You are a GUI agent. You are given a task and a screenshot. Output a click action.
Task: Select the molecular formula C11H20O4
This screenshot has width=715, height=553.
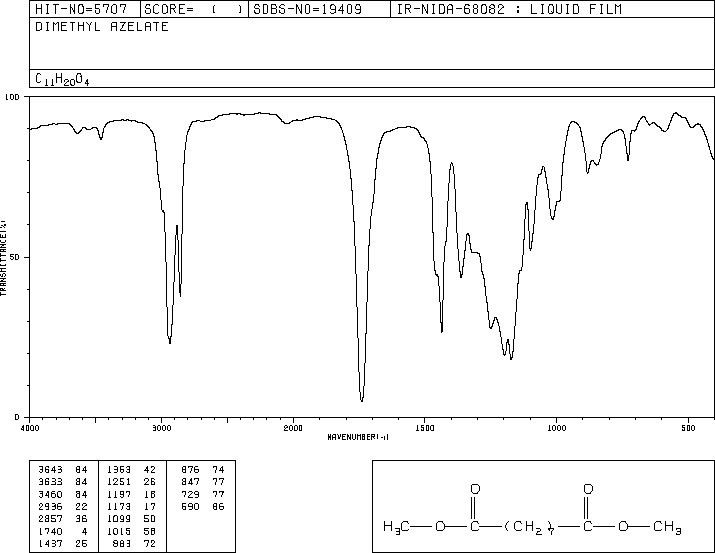click(62, 79)
